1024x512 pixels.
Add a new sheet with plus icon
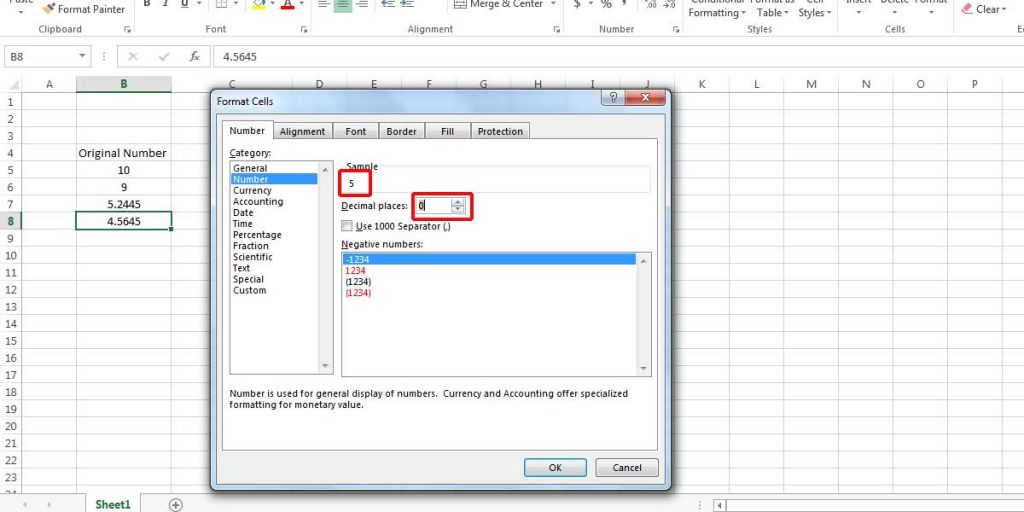click(x=175, y=504)
